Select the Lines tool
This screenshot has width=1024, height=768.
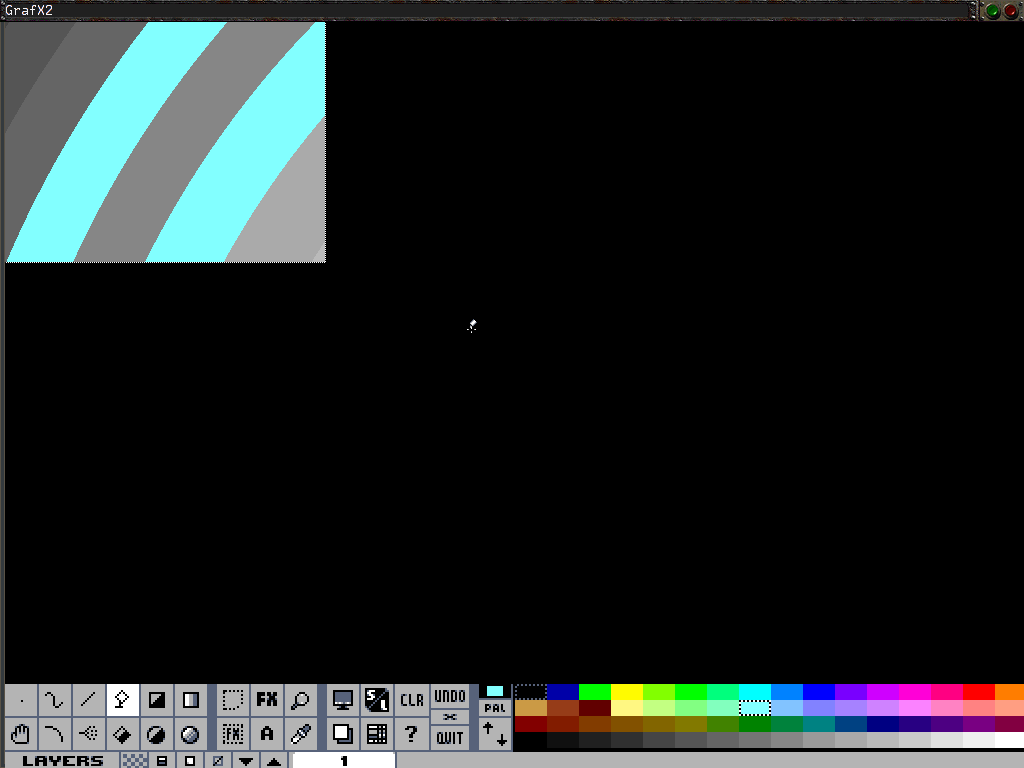[88, 700]
